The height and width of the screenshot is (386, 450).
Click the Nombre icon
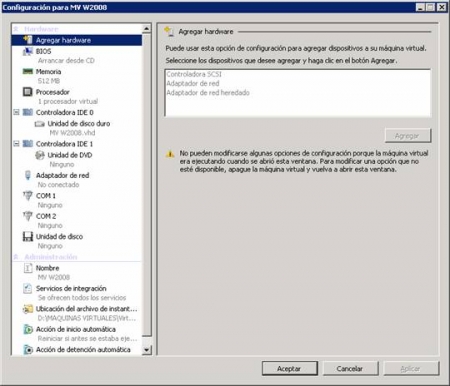click(x=28, y=268)
